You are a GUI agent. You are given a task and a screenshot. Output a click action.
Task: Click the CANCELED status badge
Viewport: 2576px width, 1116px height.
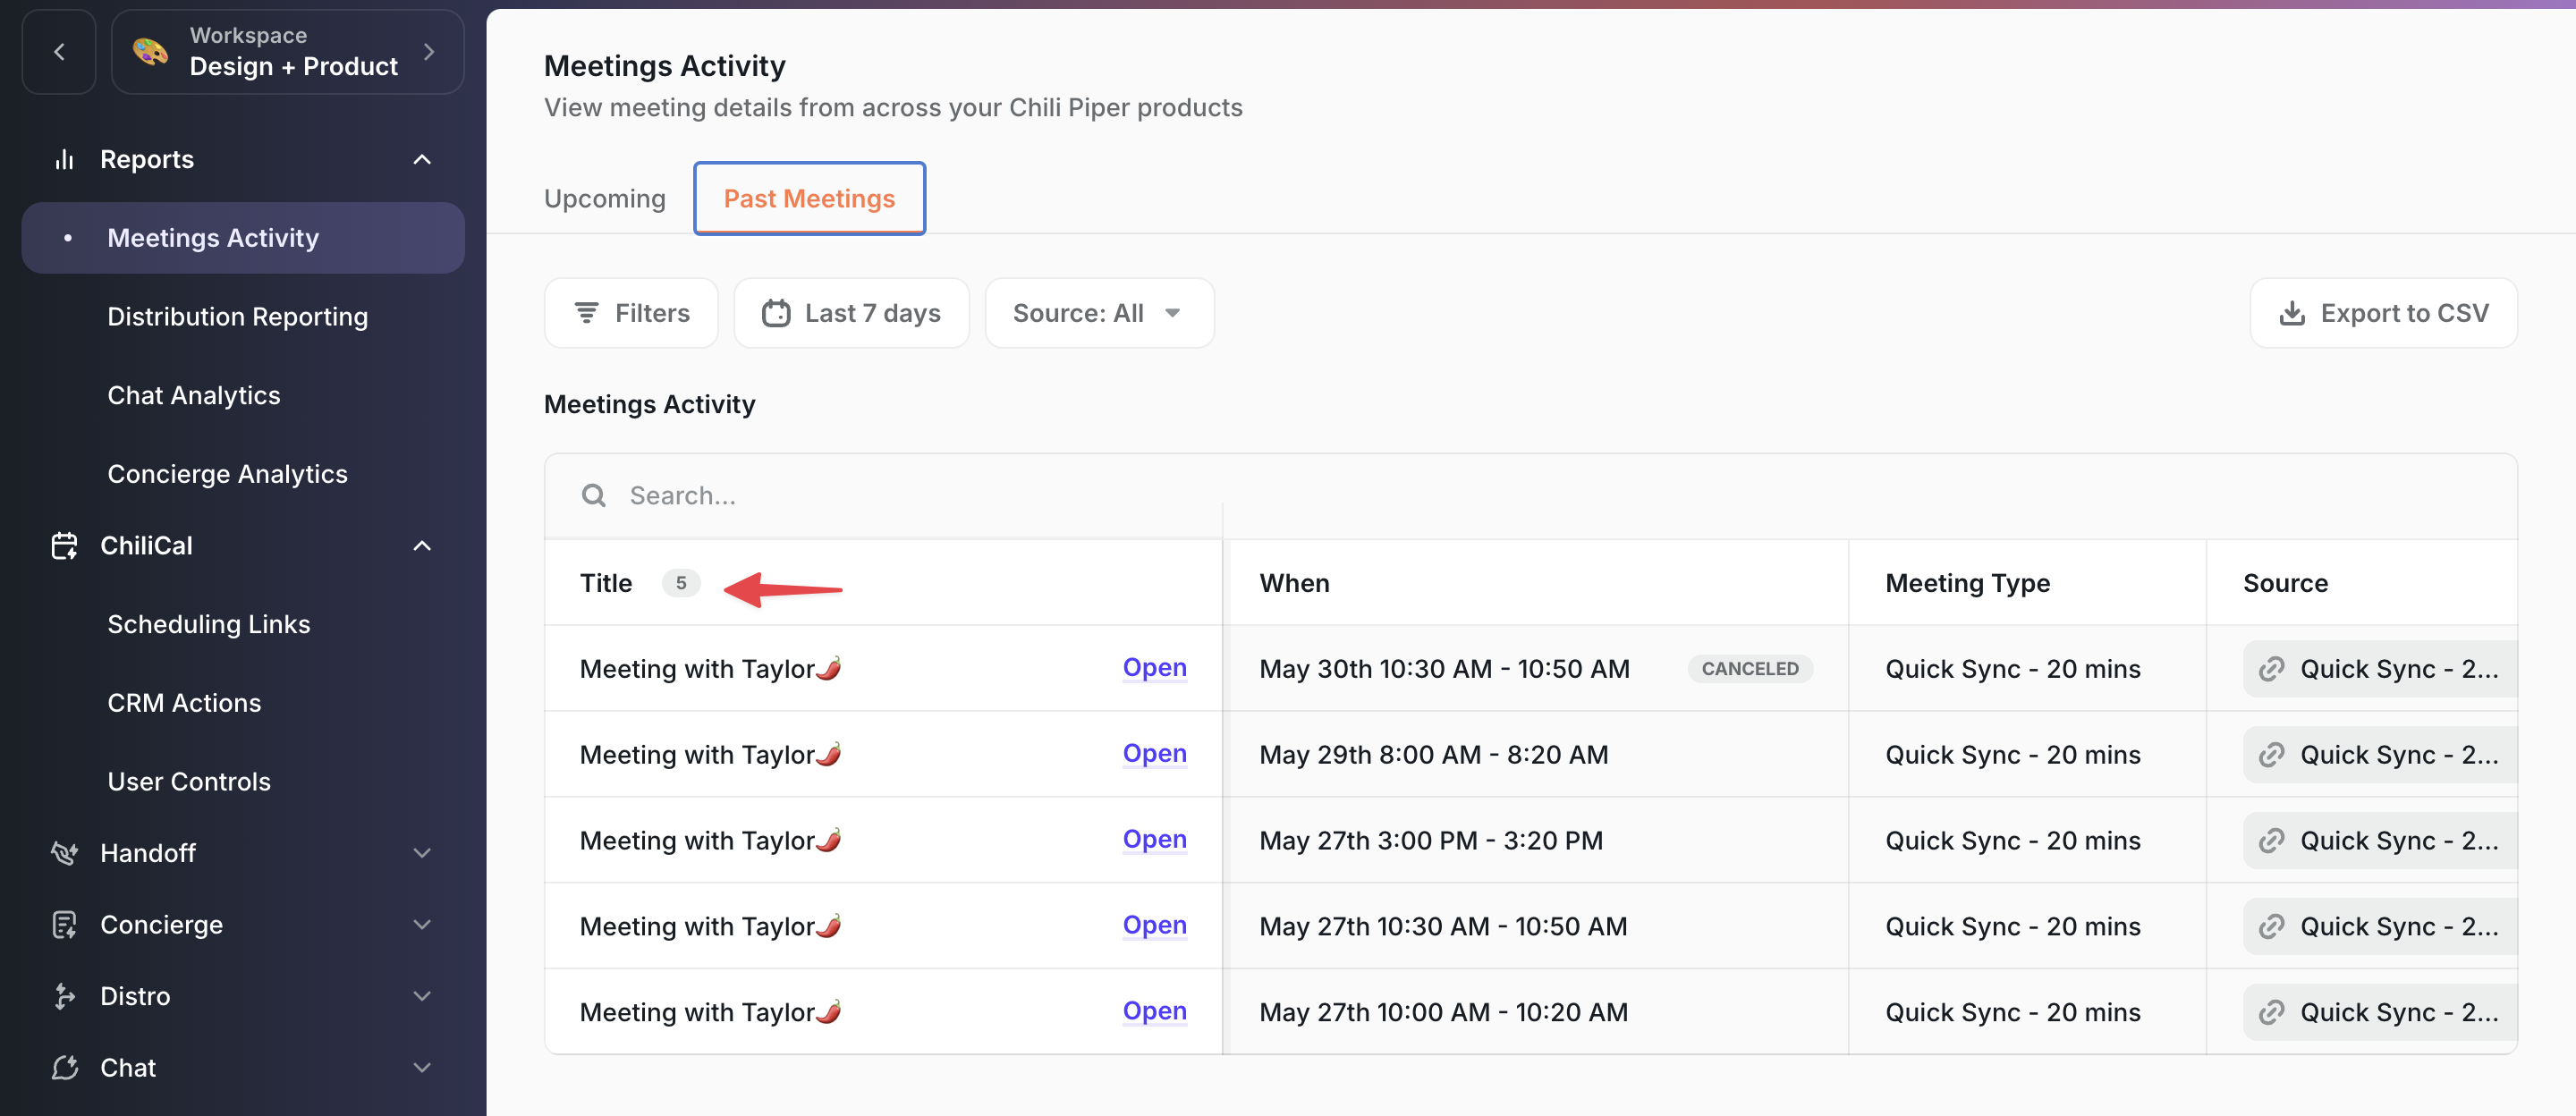pos(1750,668)
